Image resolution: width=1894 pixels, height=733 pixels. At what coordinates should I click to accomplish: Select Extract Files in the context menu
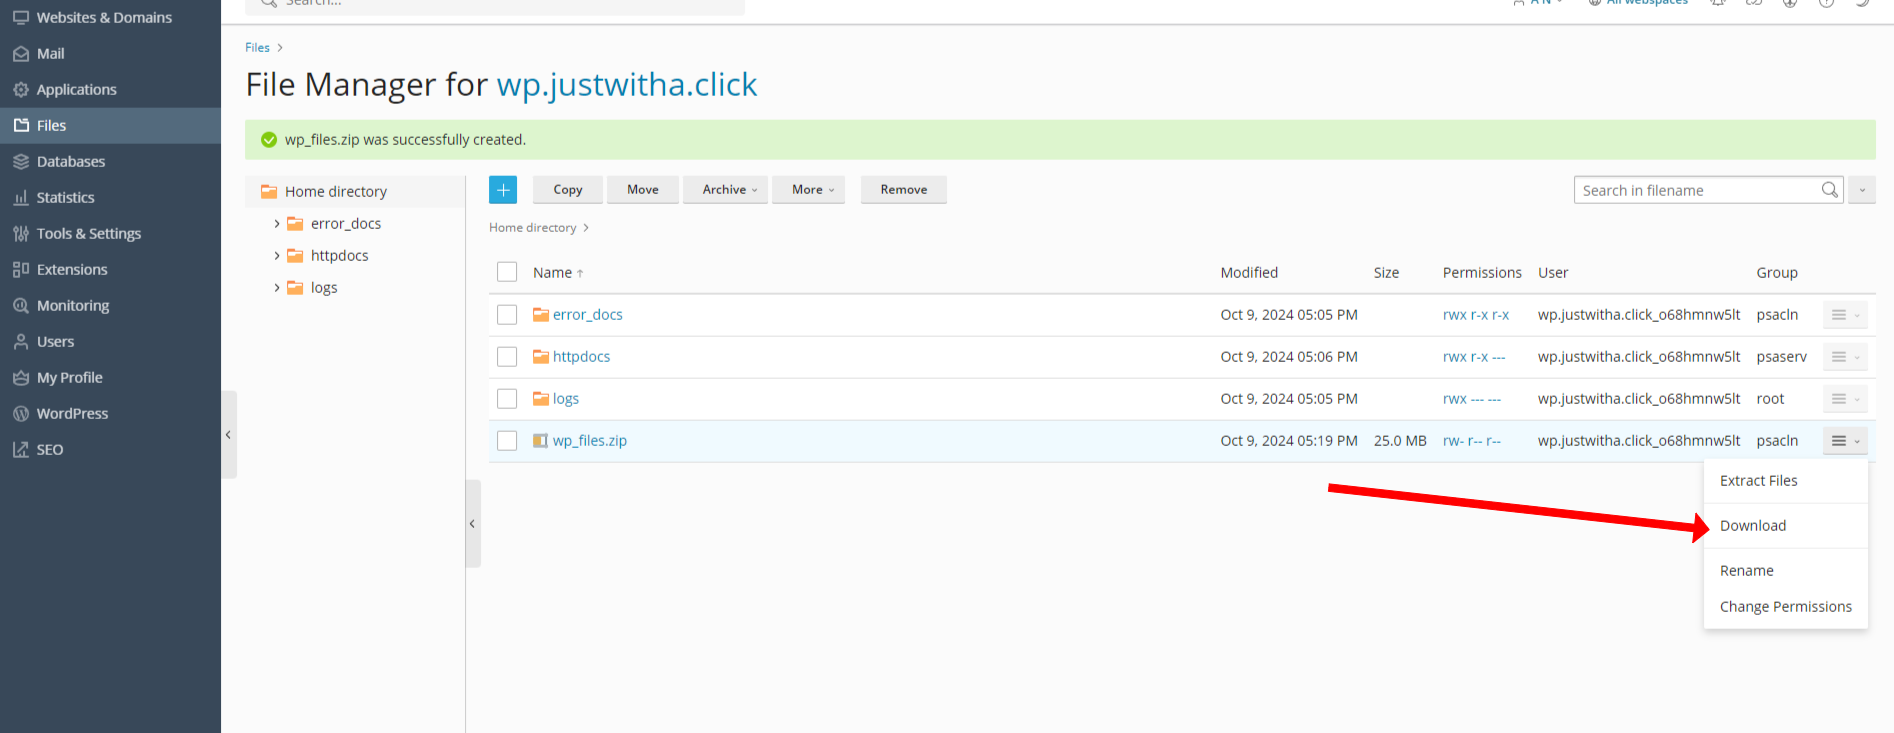[x=1758, y=481]
